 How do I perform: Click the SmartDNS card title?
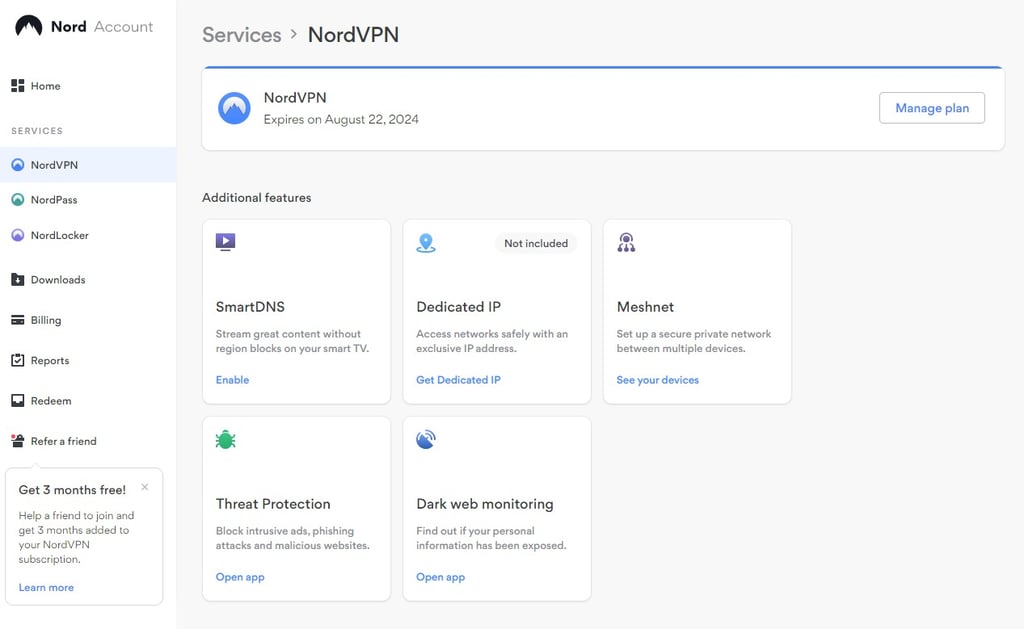(x=250, y=306)
